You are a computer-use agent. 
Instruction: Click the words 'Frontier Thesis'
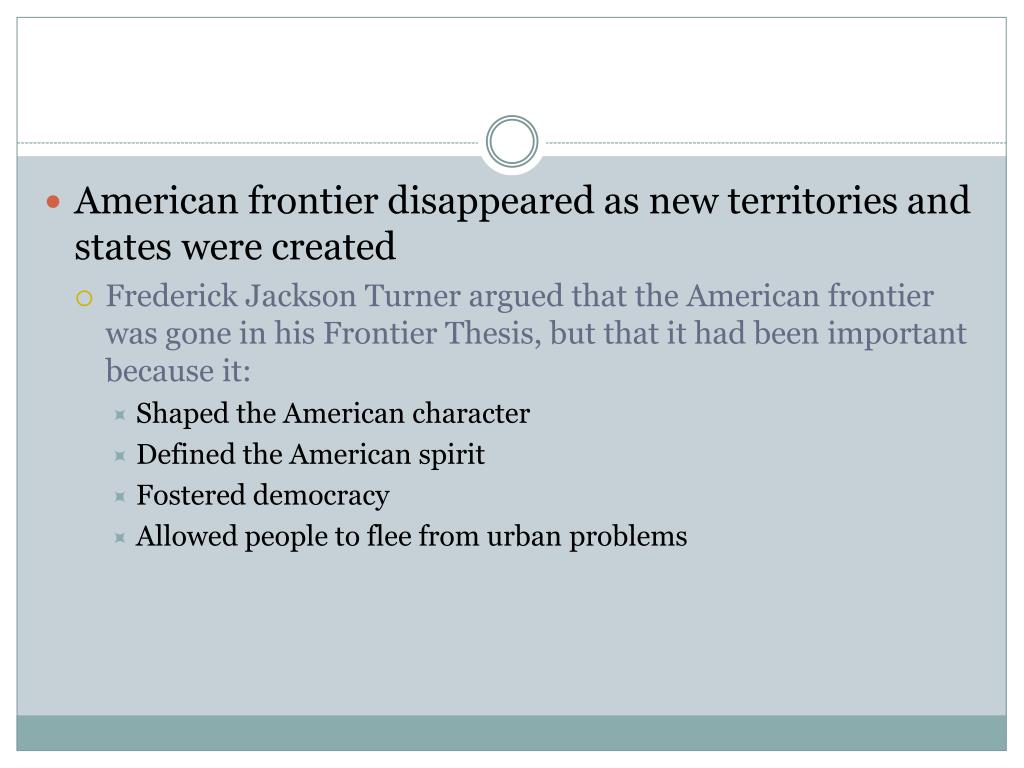[x=432, y=334]
